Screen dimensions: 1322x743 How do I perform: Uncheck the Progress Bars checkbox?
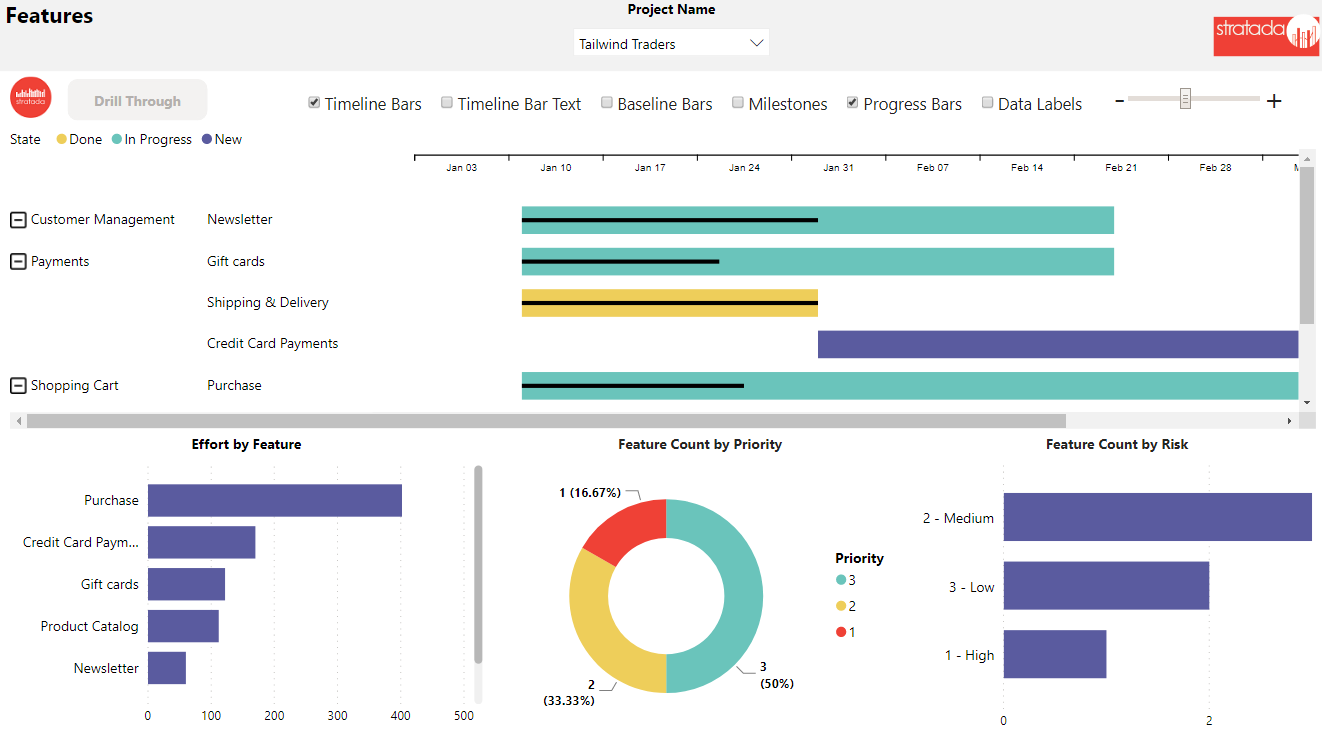(853, 103)
